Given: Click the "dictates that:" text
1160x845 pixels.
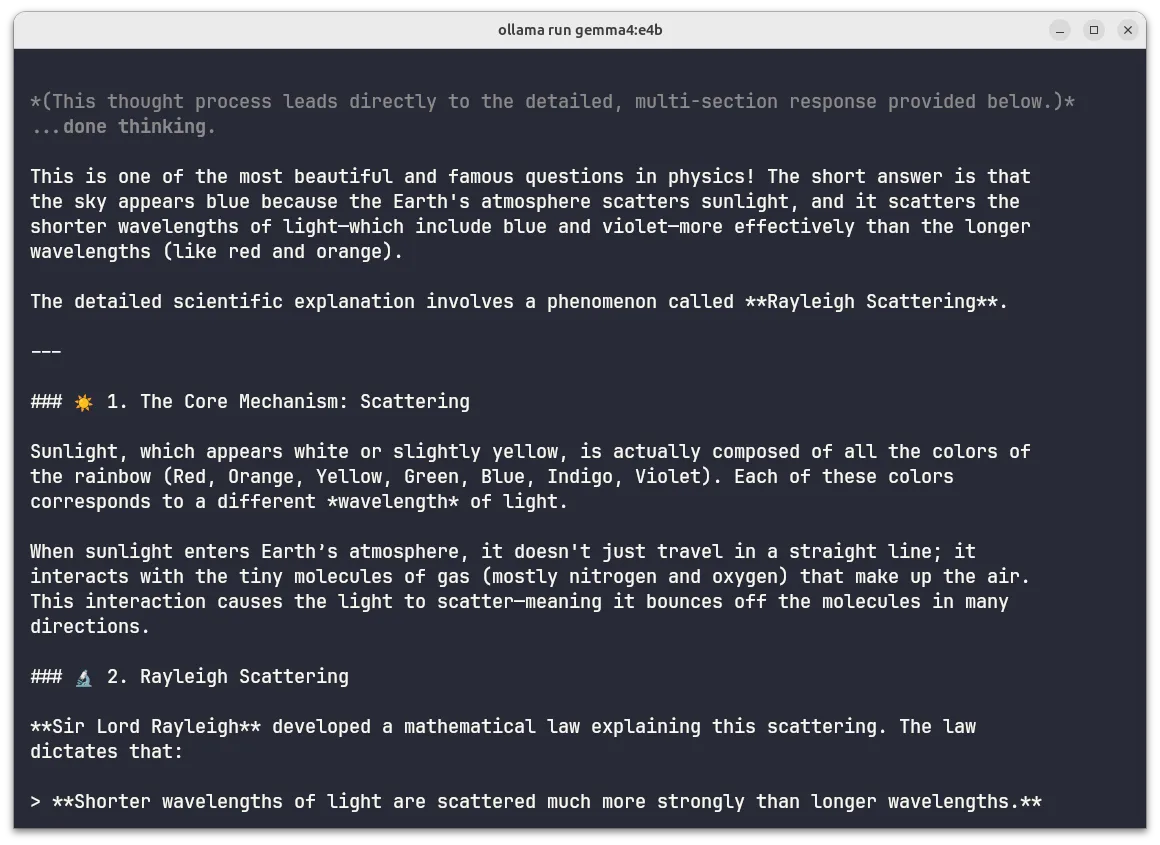Looking at the screenshot, I should point(107,752).
